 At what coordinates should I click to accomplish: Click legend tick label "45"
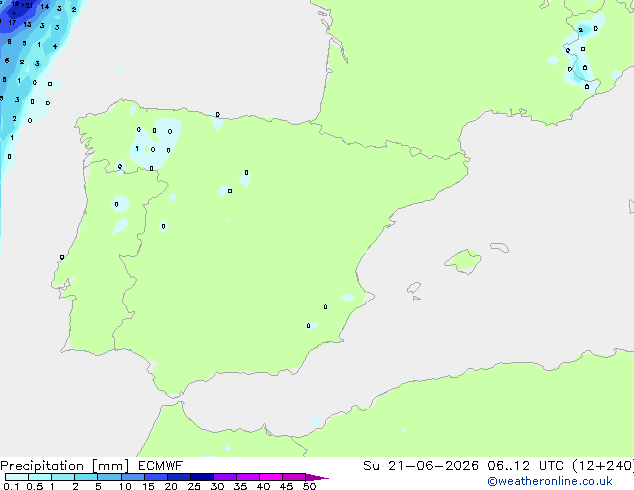(x=286, y=486)
